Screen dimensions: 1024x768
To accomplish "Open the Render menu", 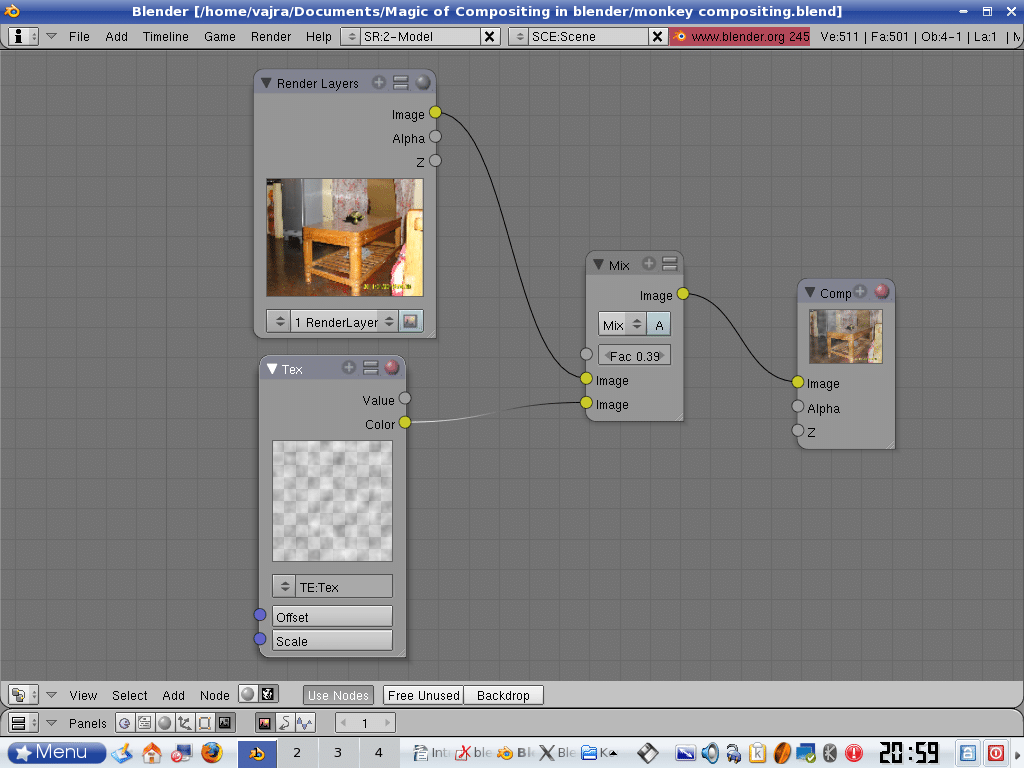I will coord(271,36).
